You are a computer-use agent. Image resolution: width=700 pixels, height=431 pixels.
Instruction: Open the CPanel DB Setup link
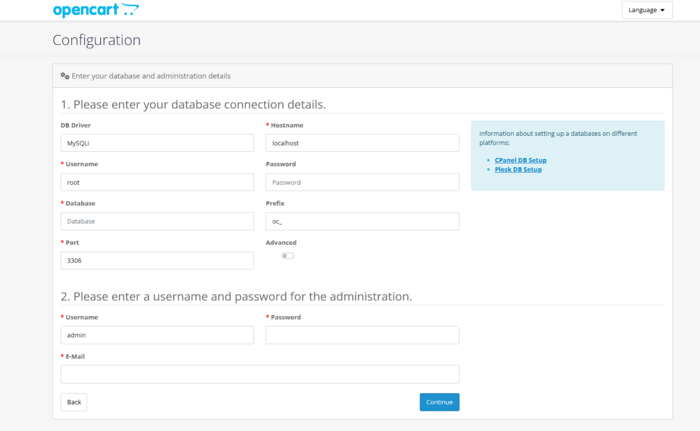pyautogui.click(x=520, y=160)
